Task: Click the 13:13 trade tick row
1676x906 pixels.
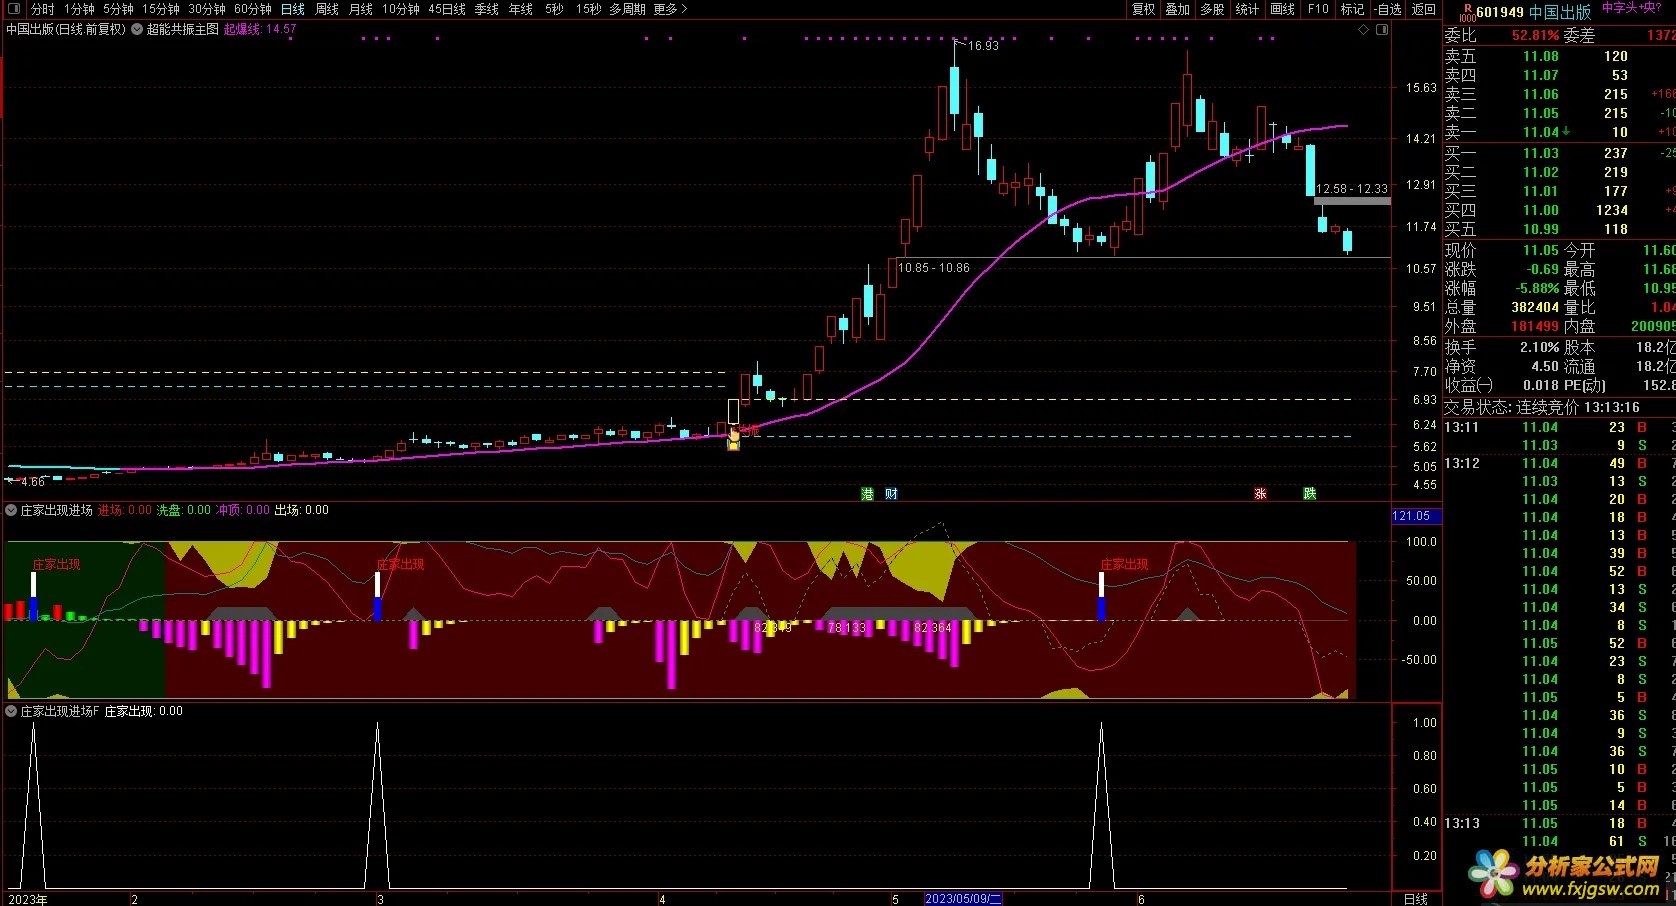Action: coord(1559,823)
